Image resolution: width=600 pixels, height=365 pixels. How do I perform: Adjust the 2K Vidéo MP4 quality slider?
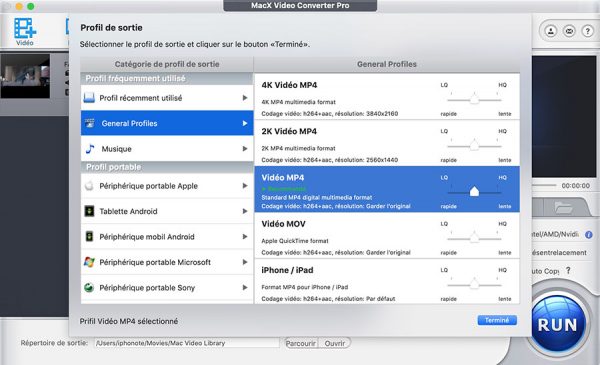point(474,145)
